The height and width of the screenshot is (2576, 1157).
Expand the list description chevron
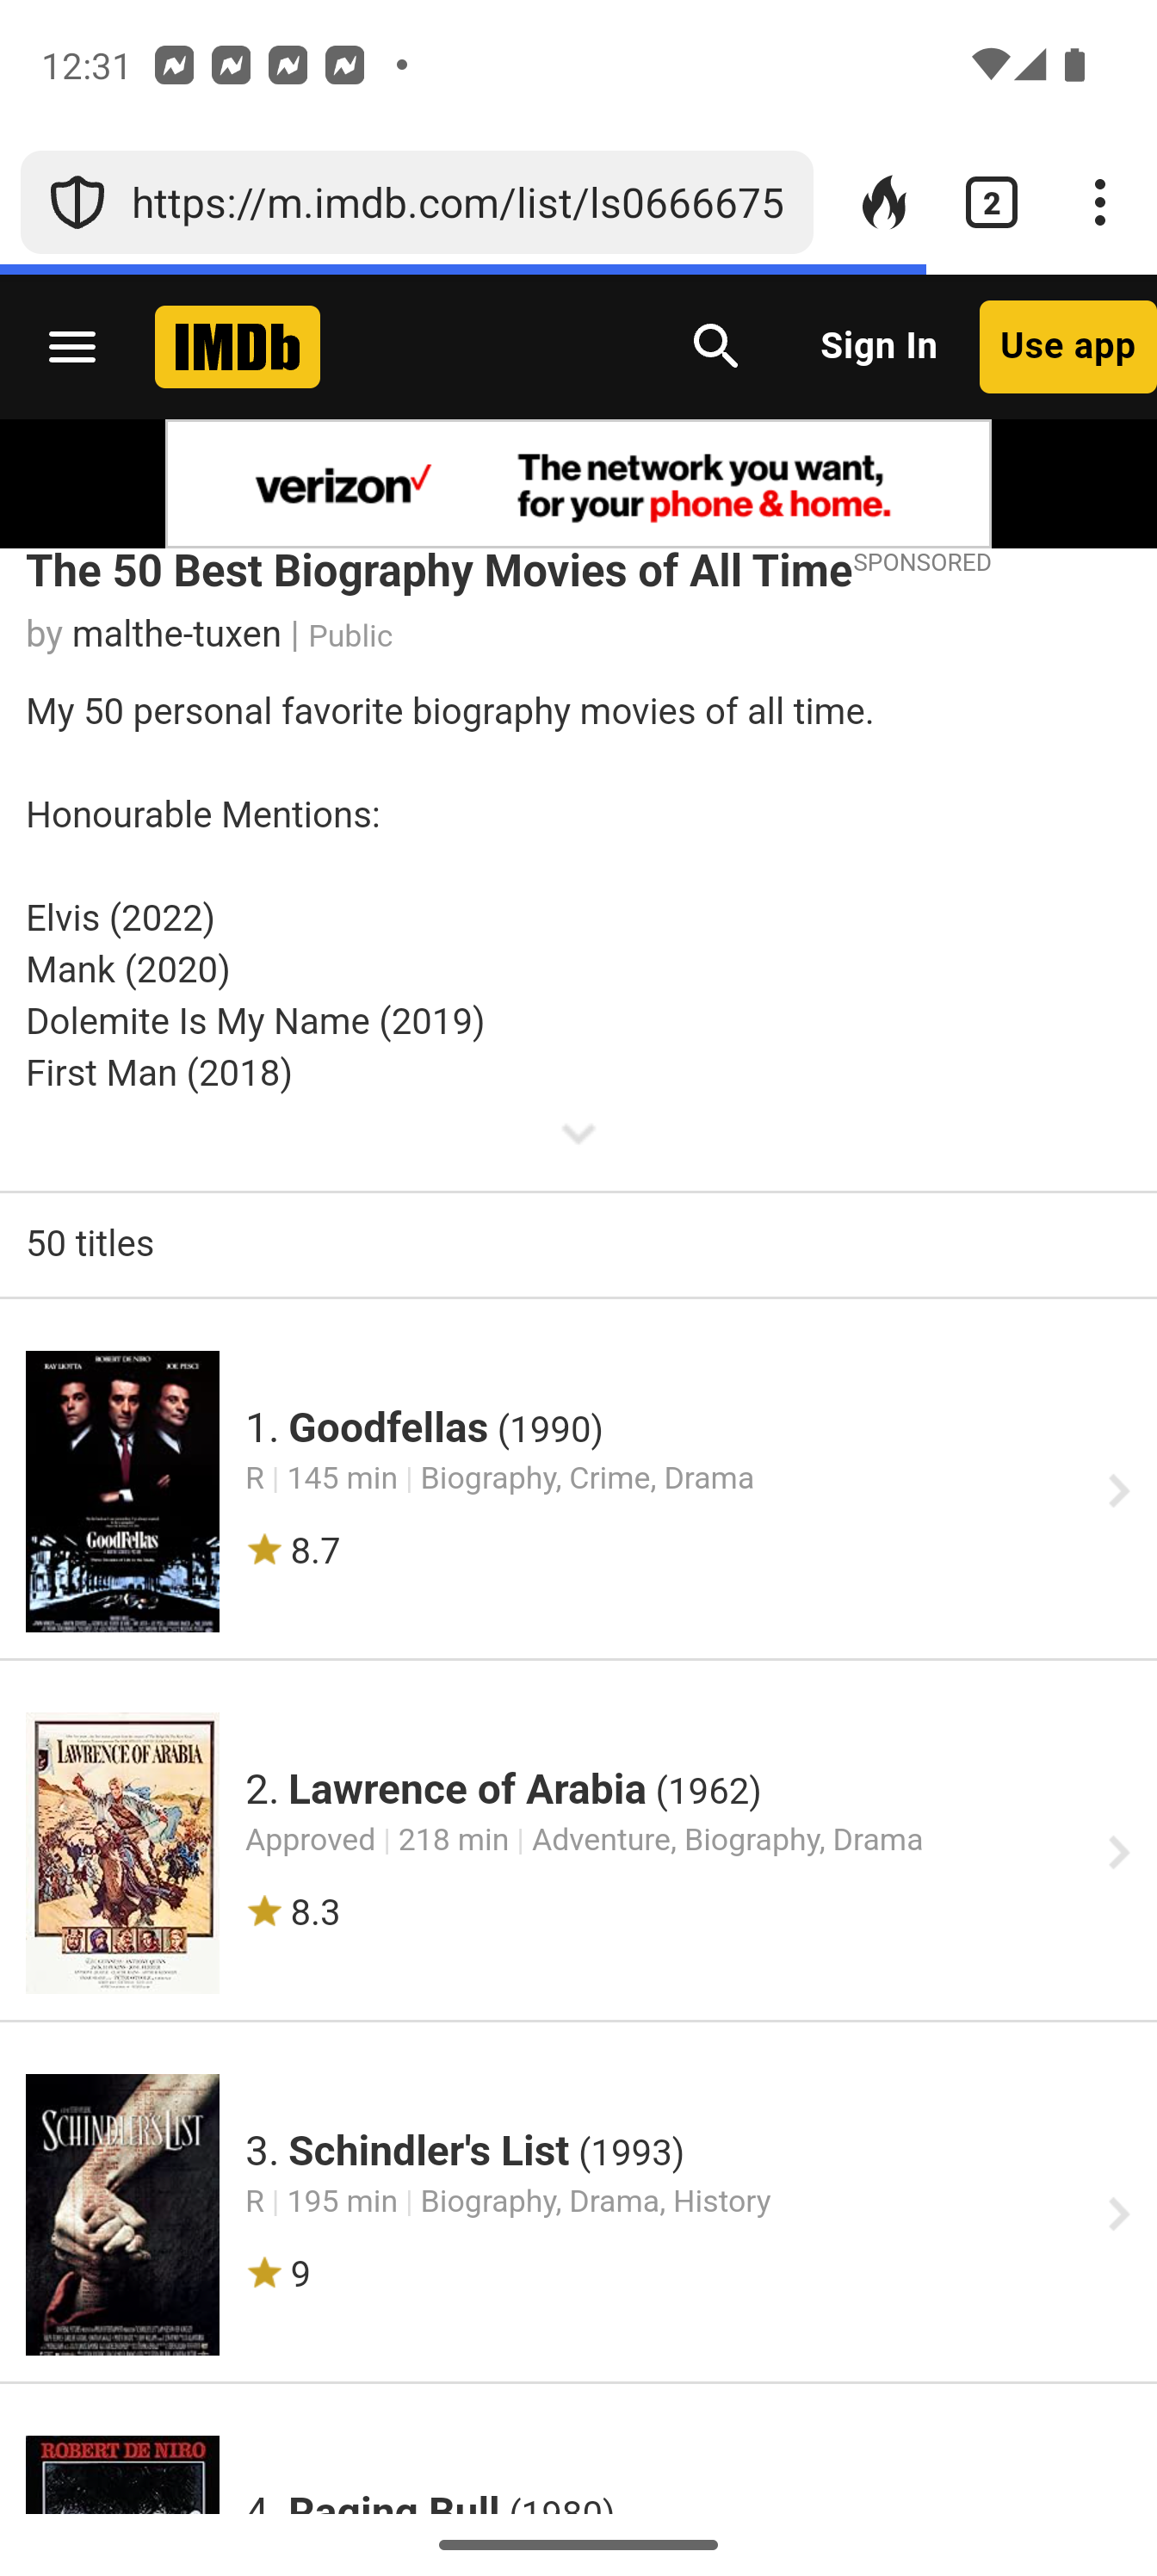click(x=578, y=1135)
